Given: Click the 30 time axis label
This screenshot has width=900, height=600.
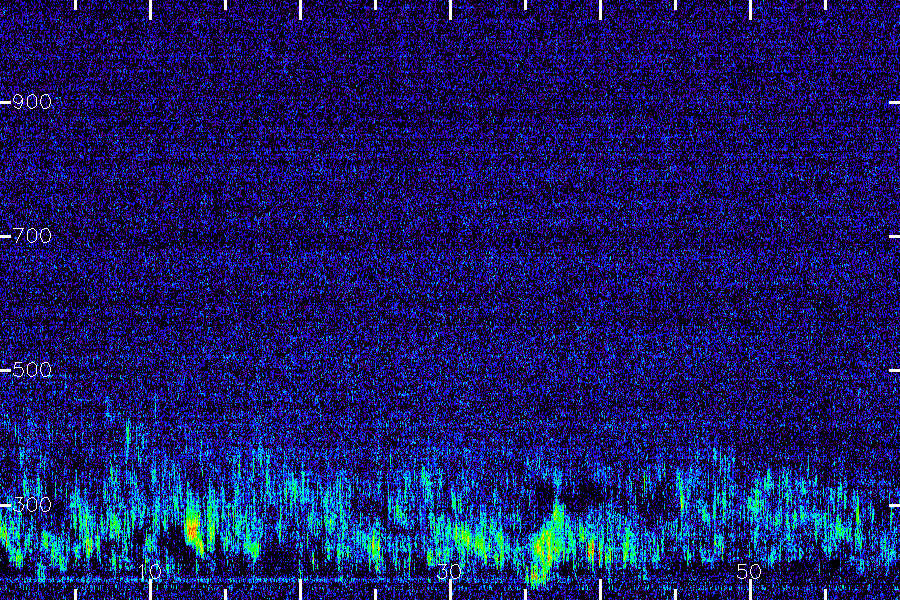Looking at the screenshot, I should point(449,571).
